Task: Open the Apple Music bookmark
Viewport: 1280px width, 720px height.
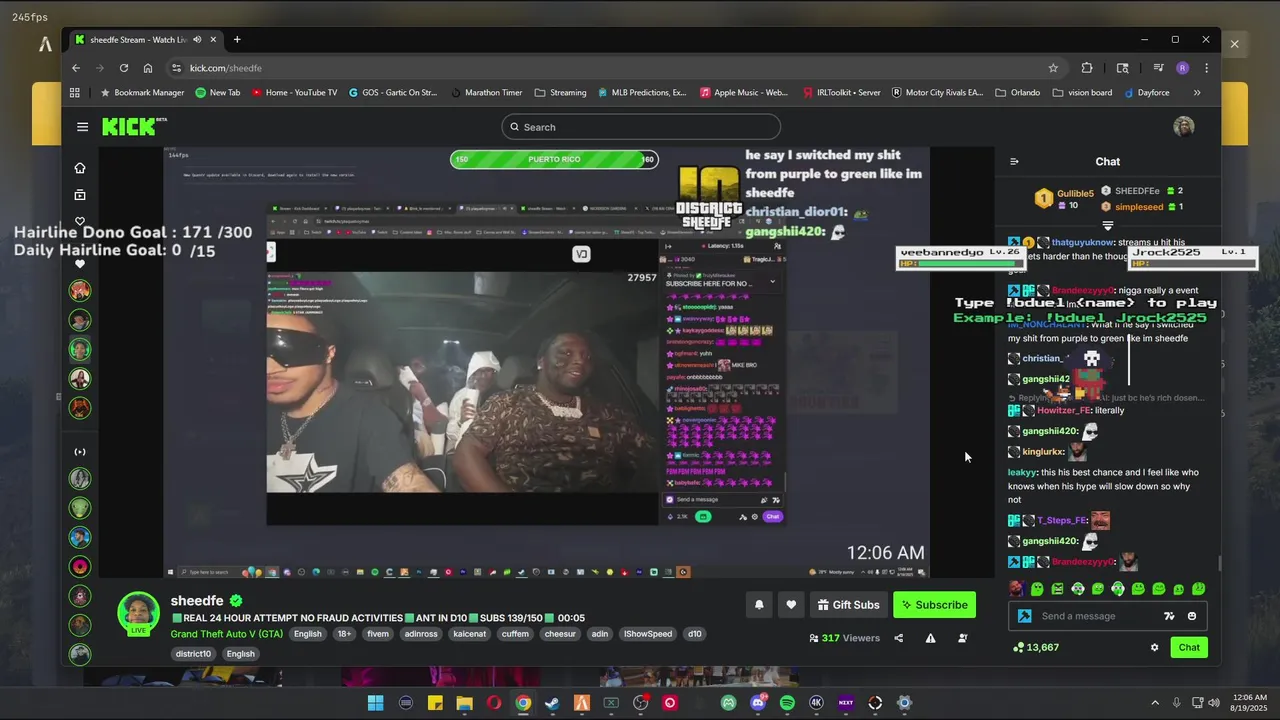Action: (744, 93)
